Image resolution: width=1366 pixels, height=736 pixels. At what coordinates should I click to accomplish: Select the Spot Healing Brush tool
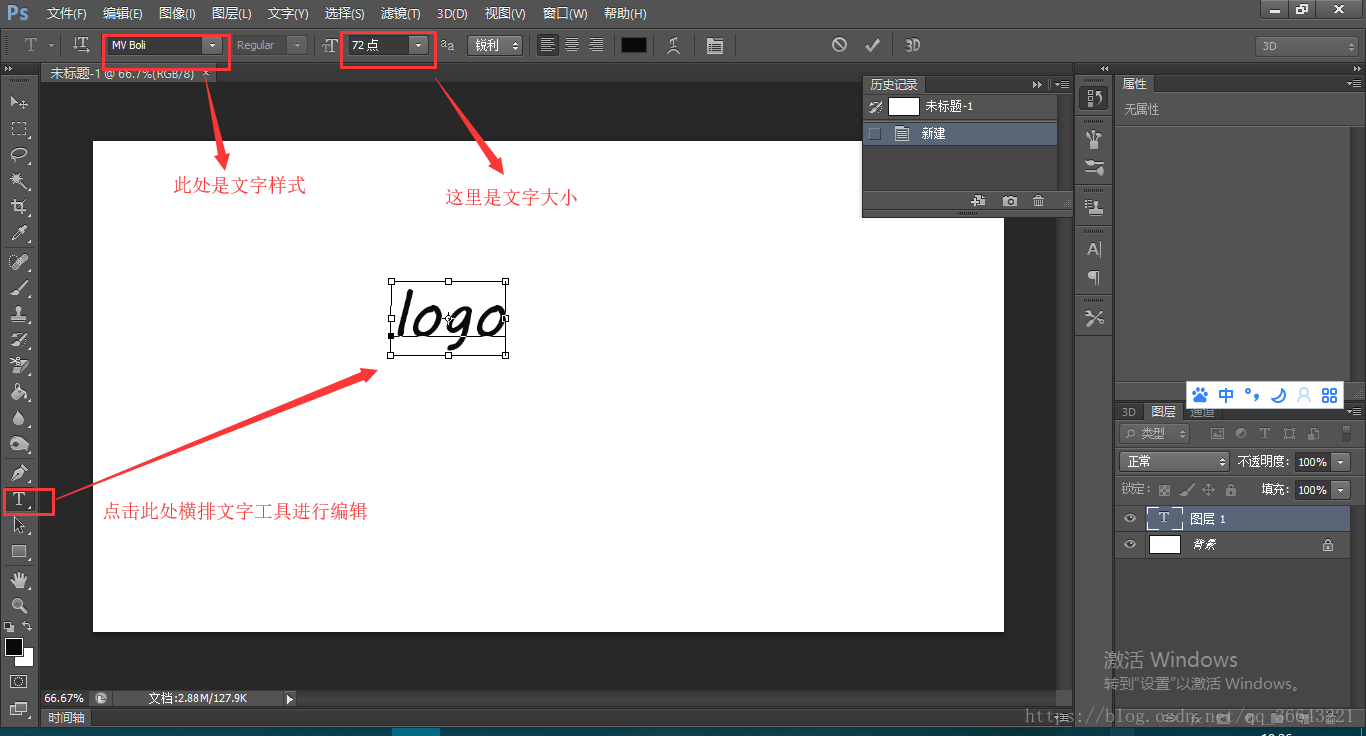[19, 262]
